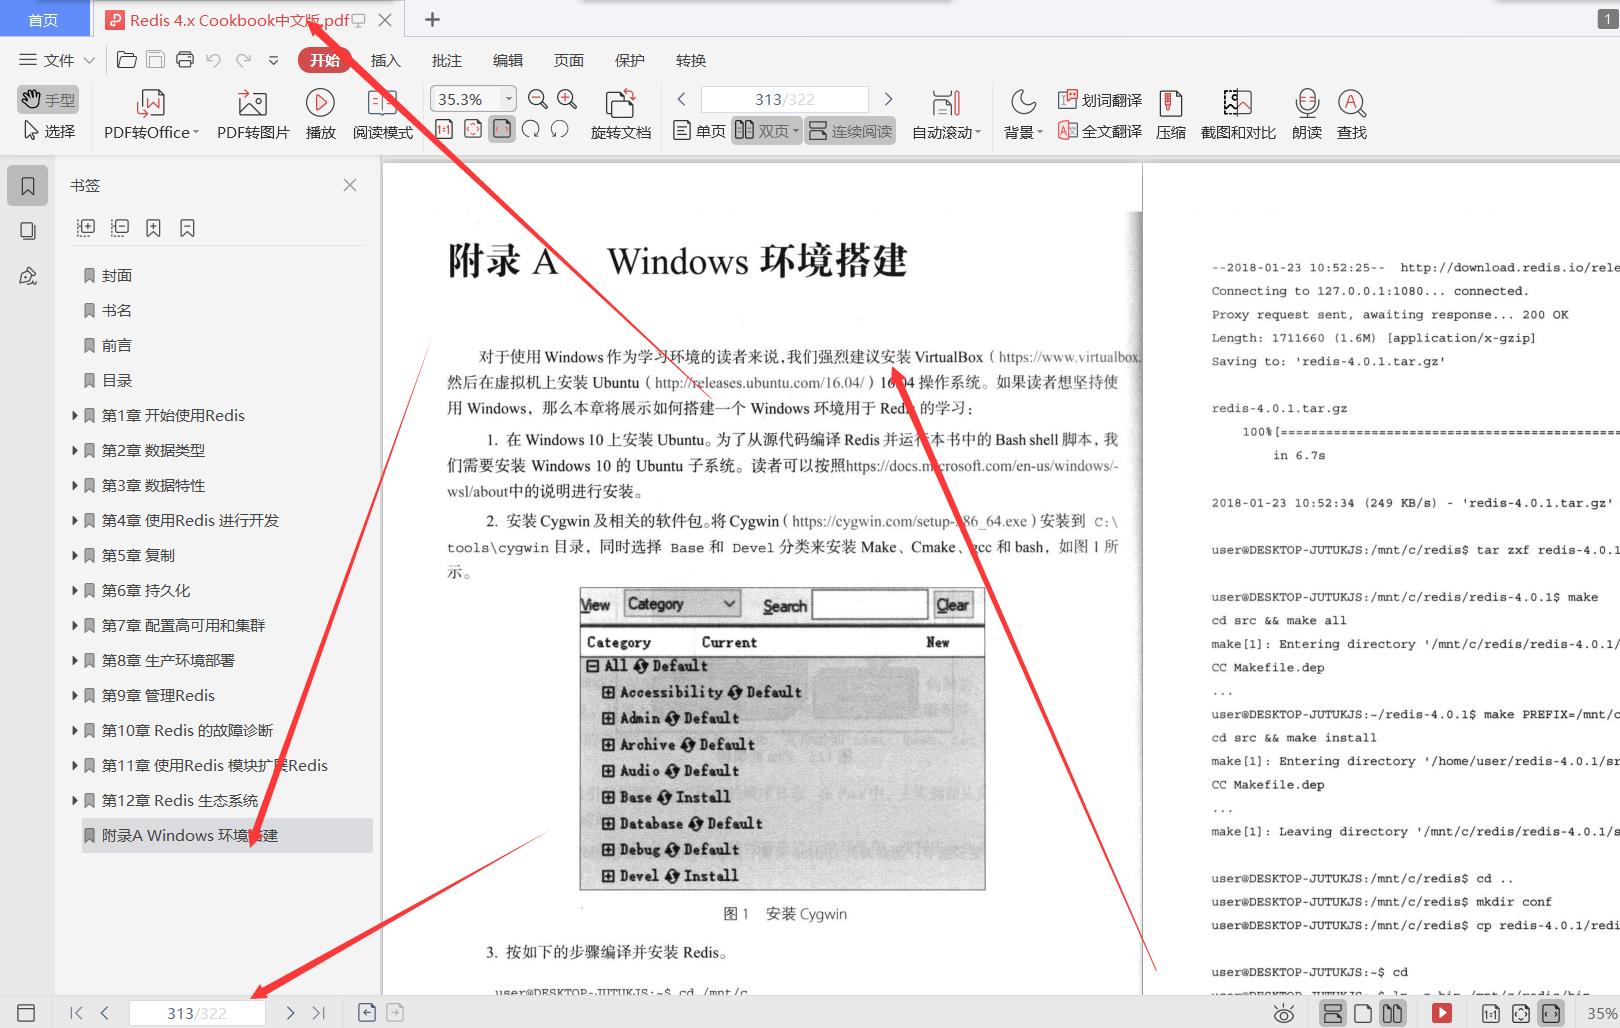Open the annotations sidebar icon
Viewport: 1620px width, 1028px height.
[28, 276]
